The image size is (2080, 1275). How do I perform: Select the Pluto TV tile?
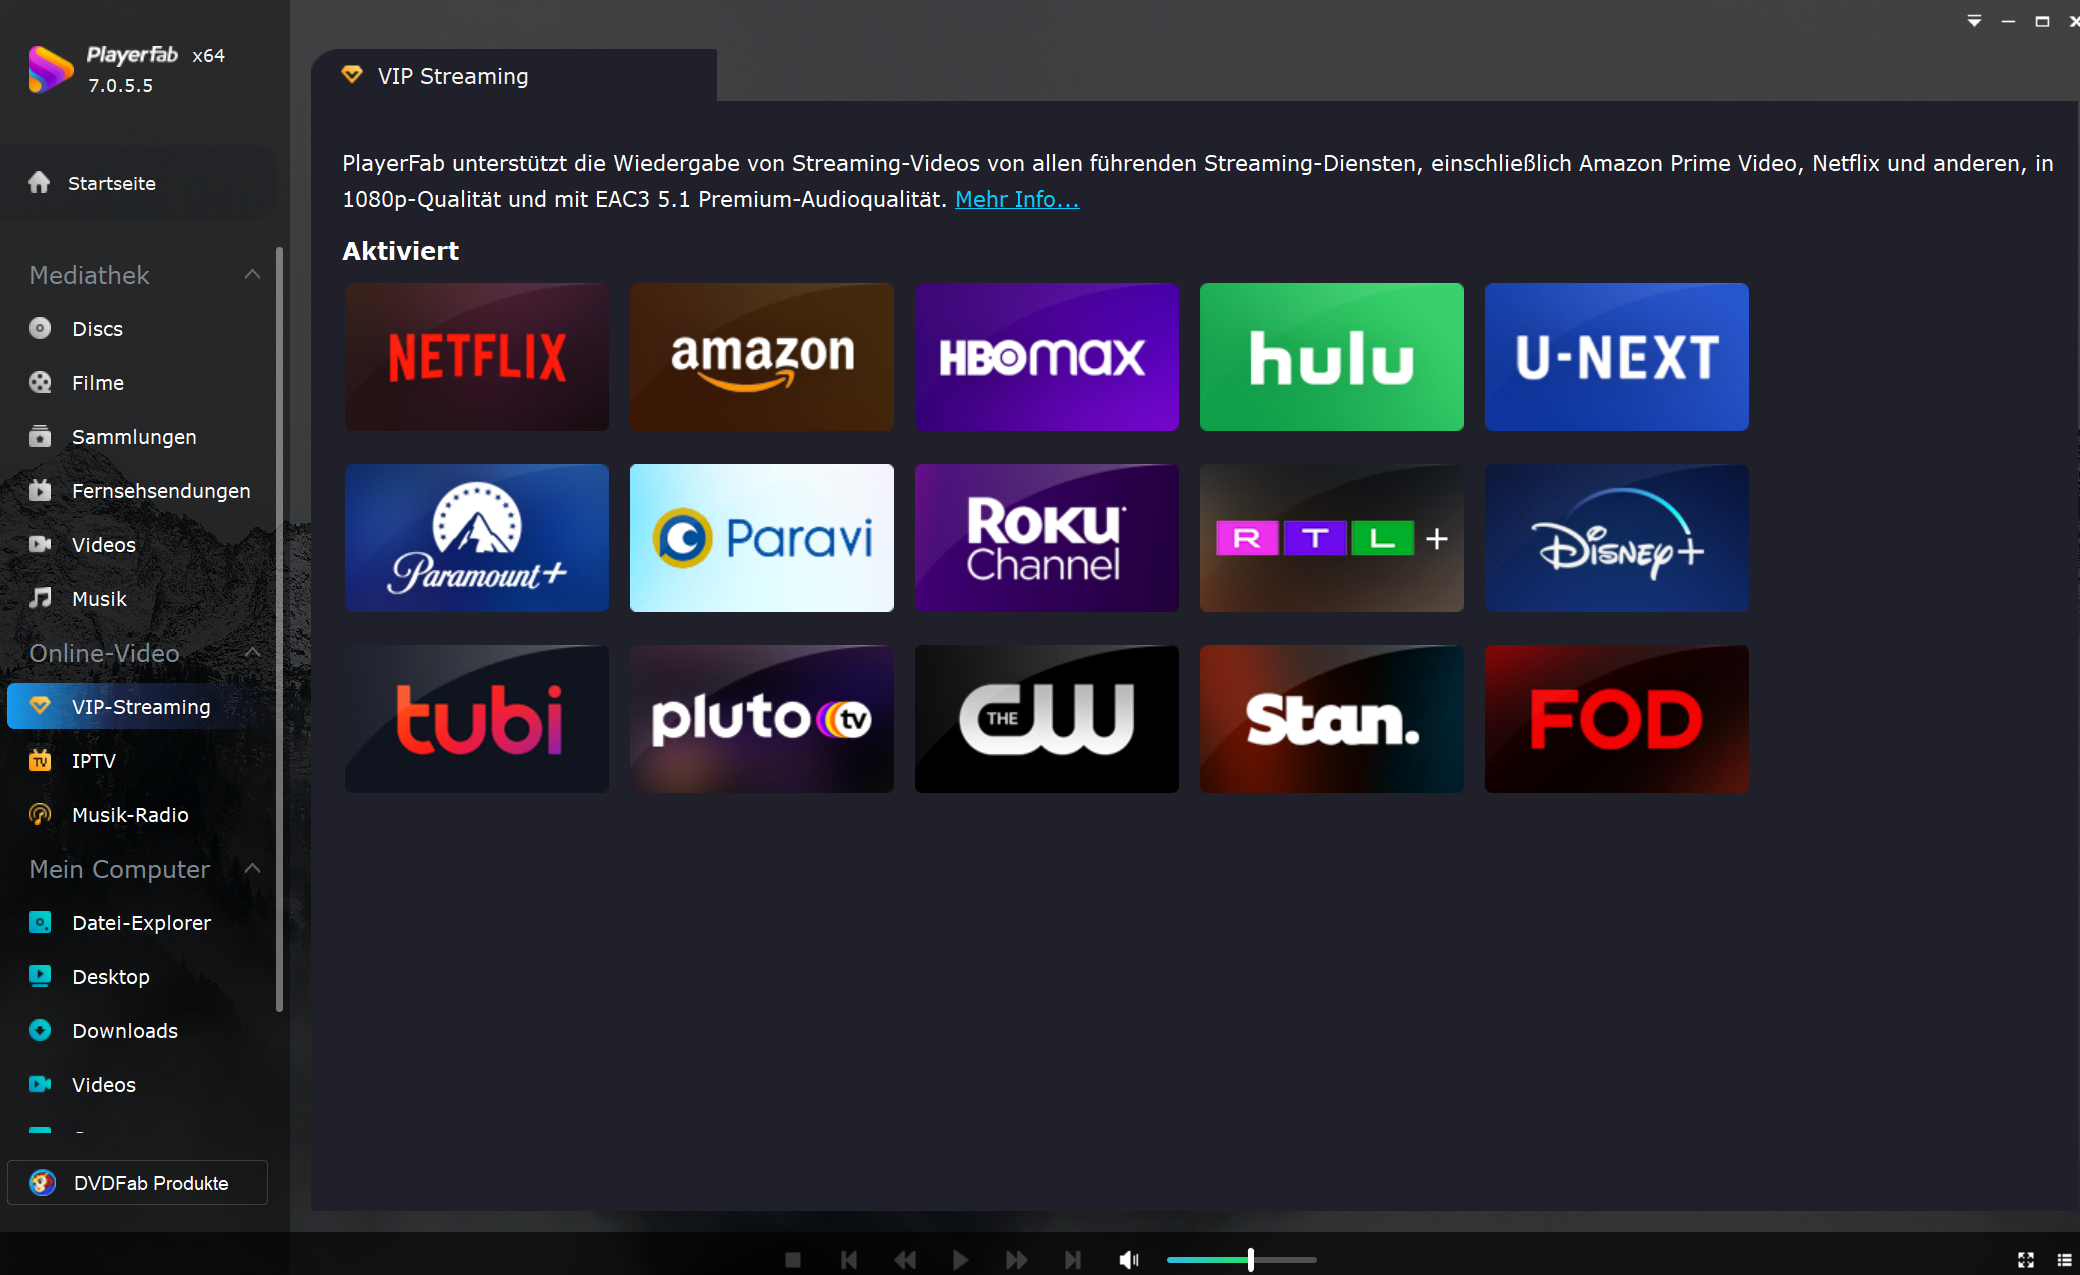point(762,719)
